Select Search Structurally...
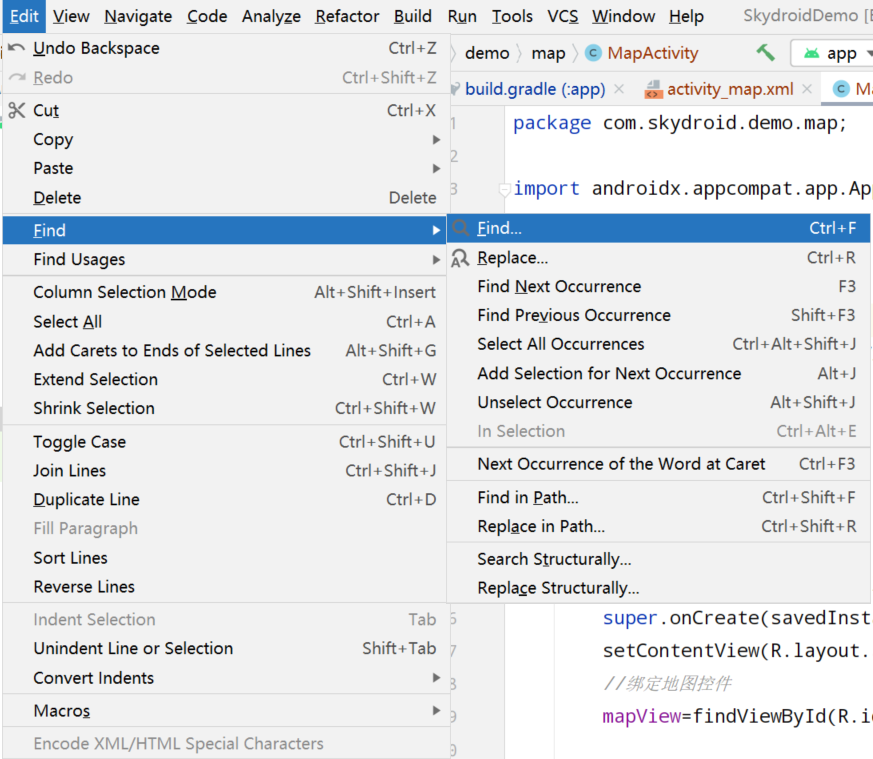The height and width of the screenshot is (759, 873). tap(659, 559)
